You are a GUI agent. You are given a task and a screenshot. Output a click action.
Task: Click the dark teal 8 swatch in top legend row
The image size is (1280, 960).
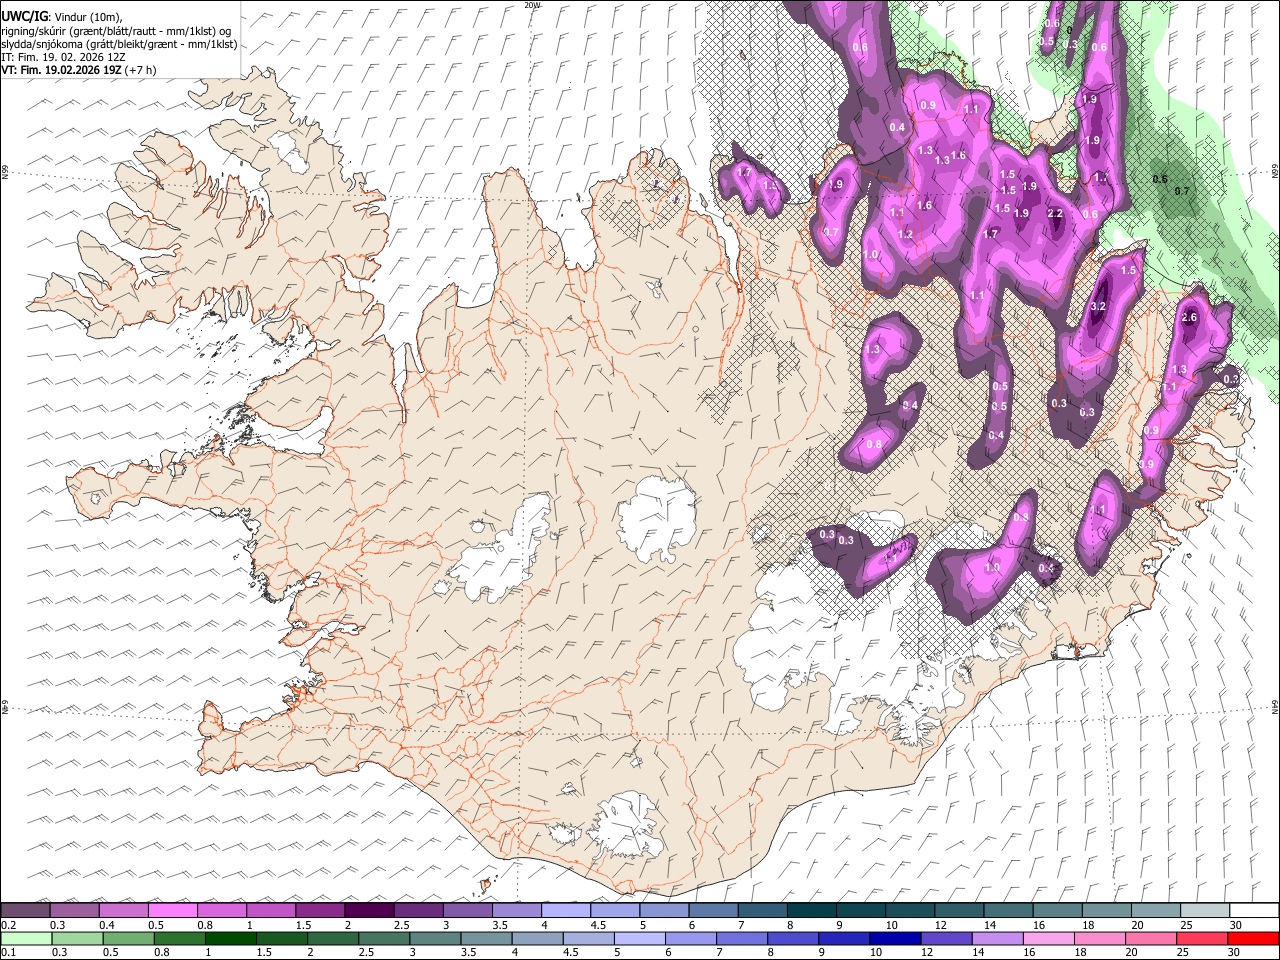click(x=811, y=910)
